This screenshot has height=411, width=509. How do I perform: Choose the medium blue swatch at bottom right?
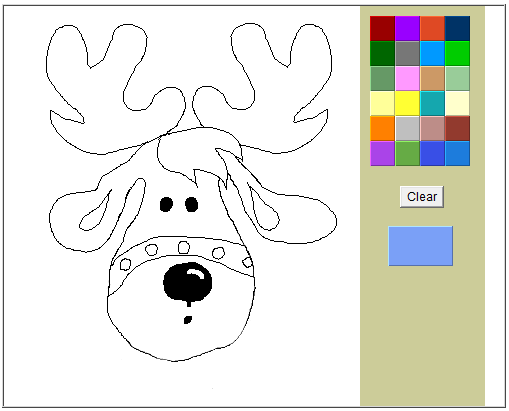pyautogui.click(x=457, y=153)
